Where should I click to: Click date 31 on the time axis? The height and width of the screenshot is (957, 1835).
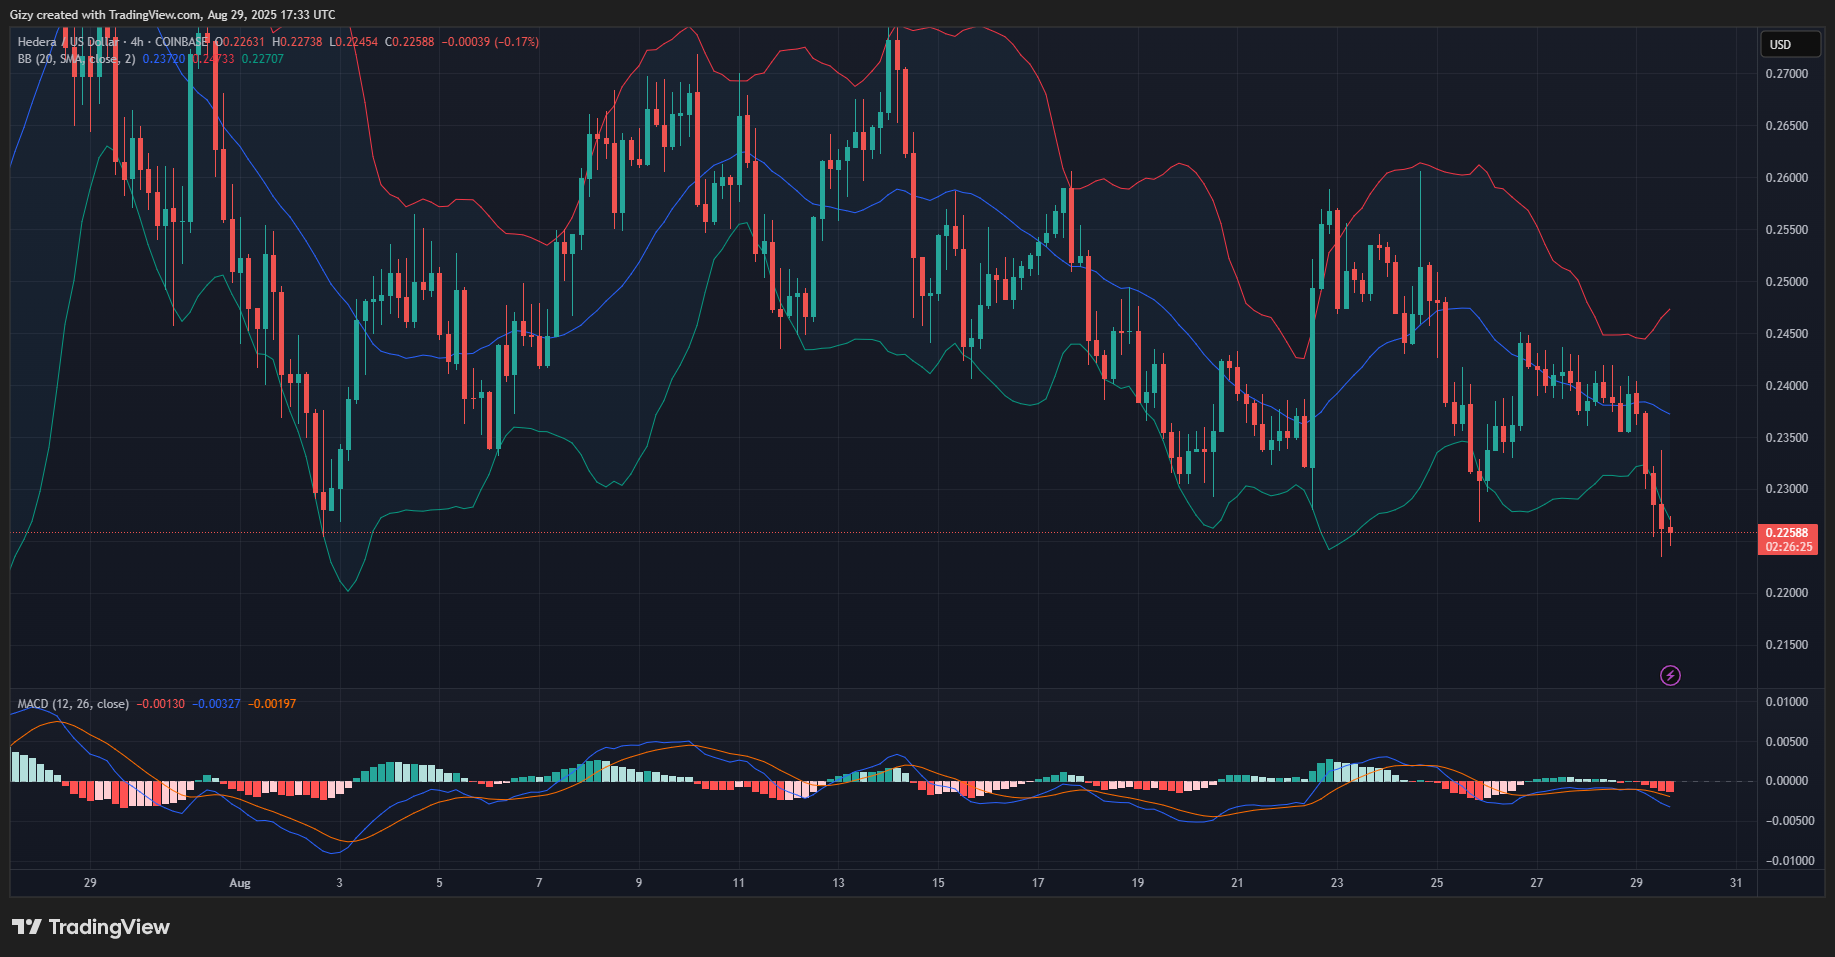coord(1736,883)
